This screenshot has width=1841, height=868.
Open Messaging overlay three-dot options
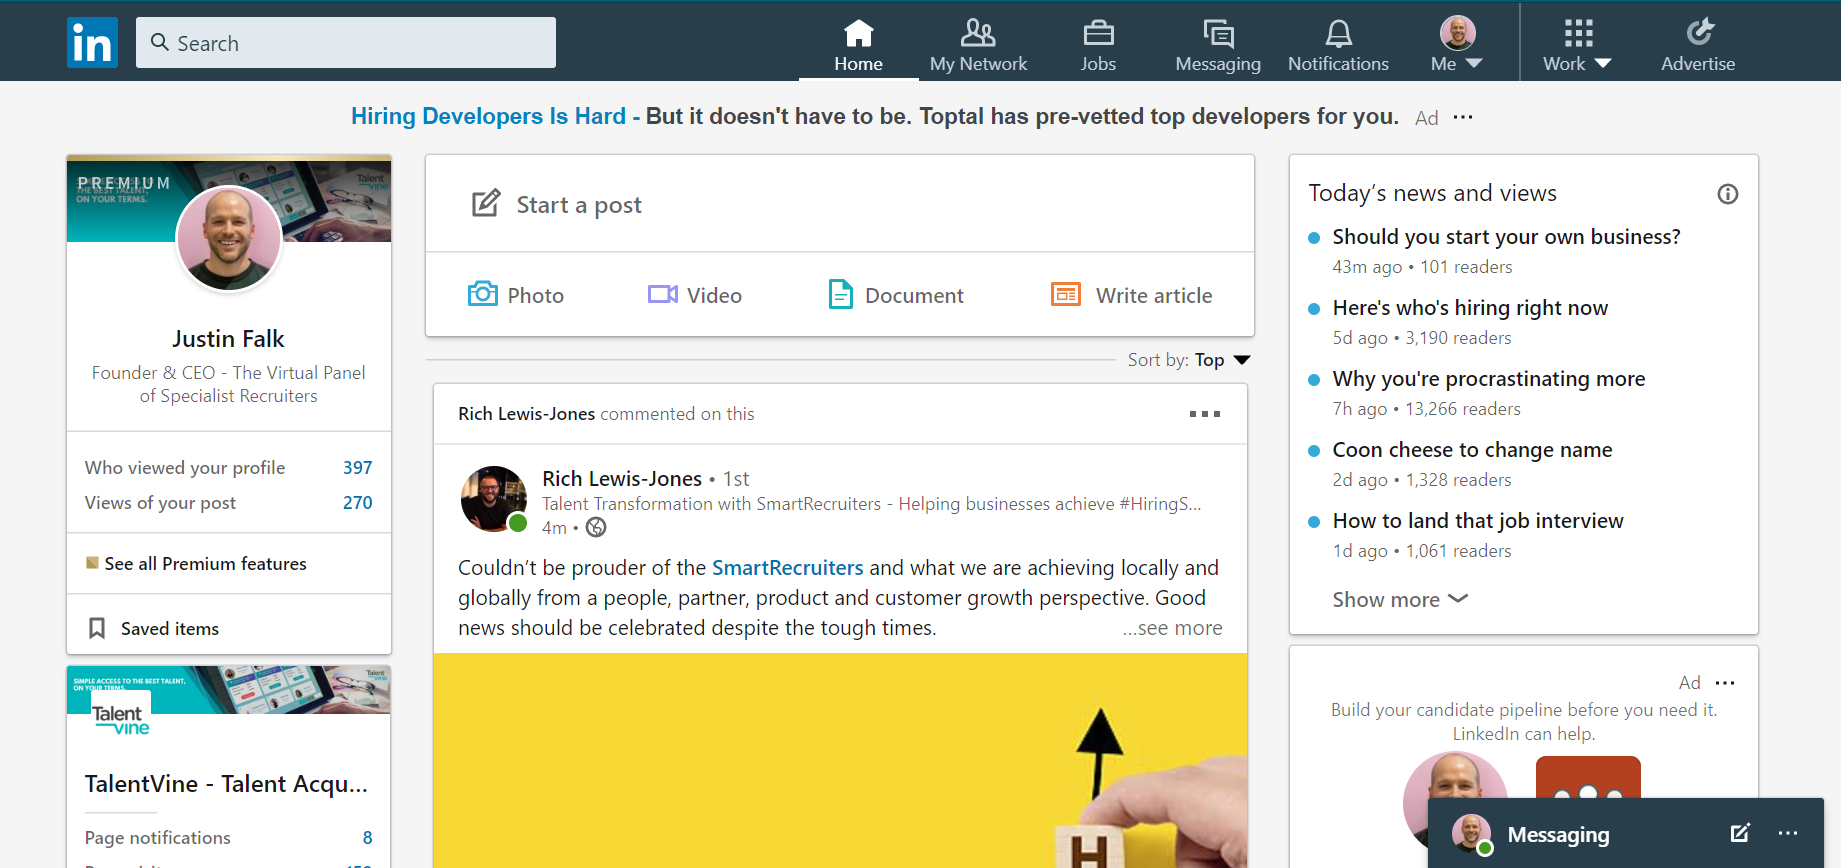(x=1788, y=833)
